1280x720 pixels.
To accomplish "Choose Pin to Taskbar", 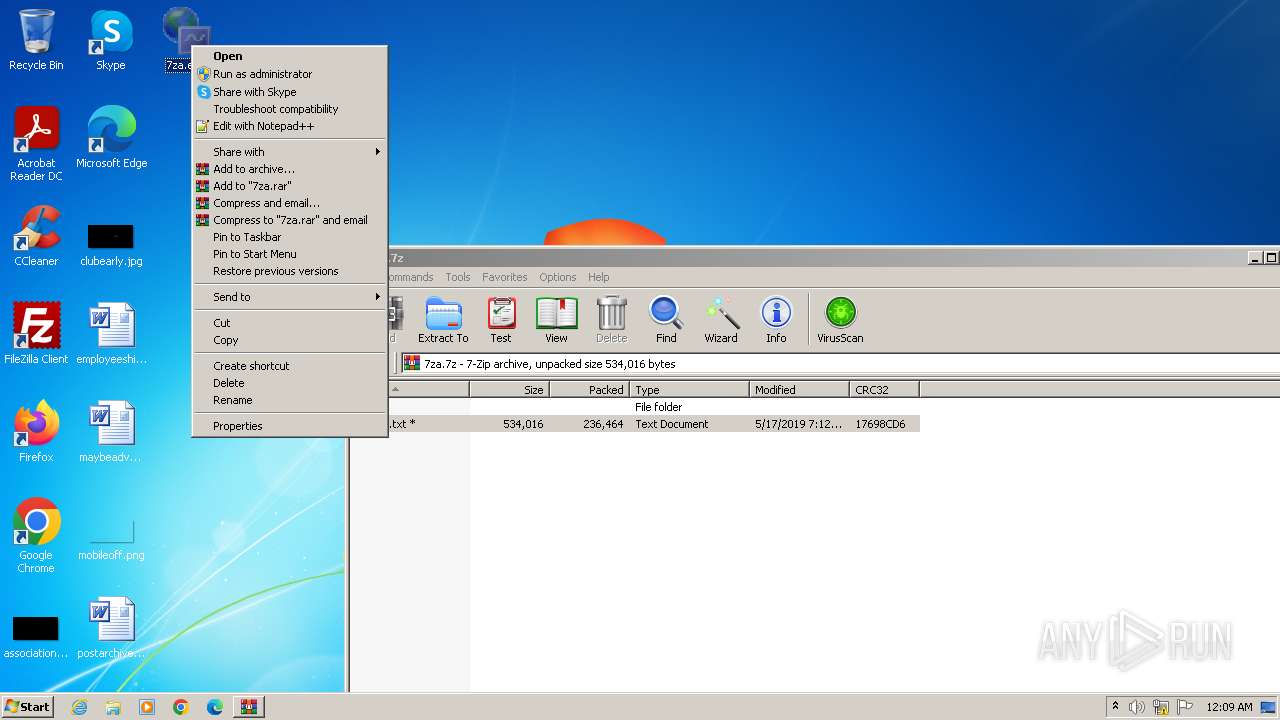I will (289, 237).
